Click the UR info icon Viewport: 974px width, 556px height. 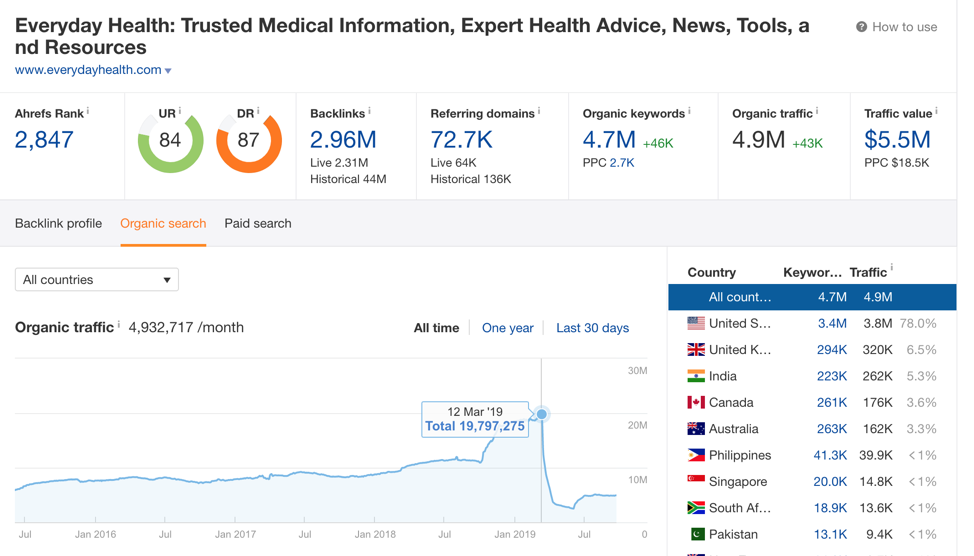180,111
